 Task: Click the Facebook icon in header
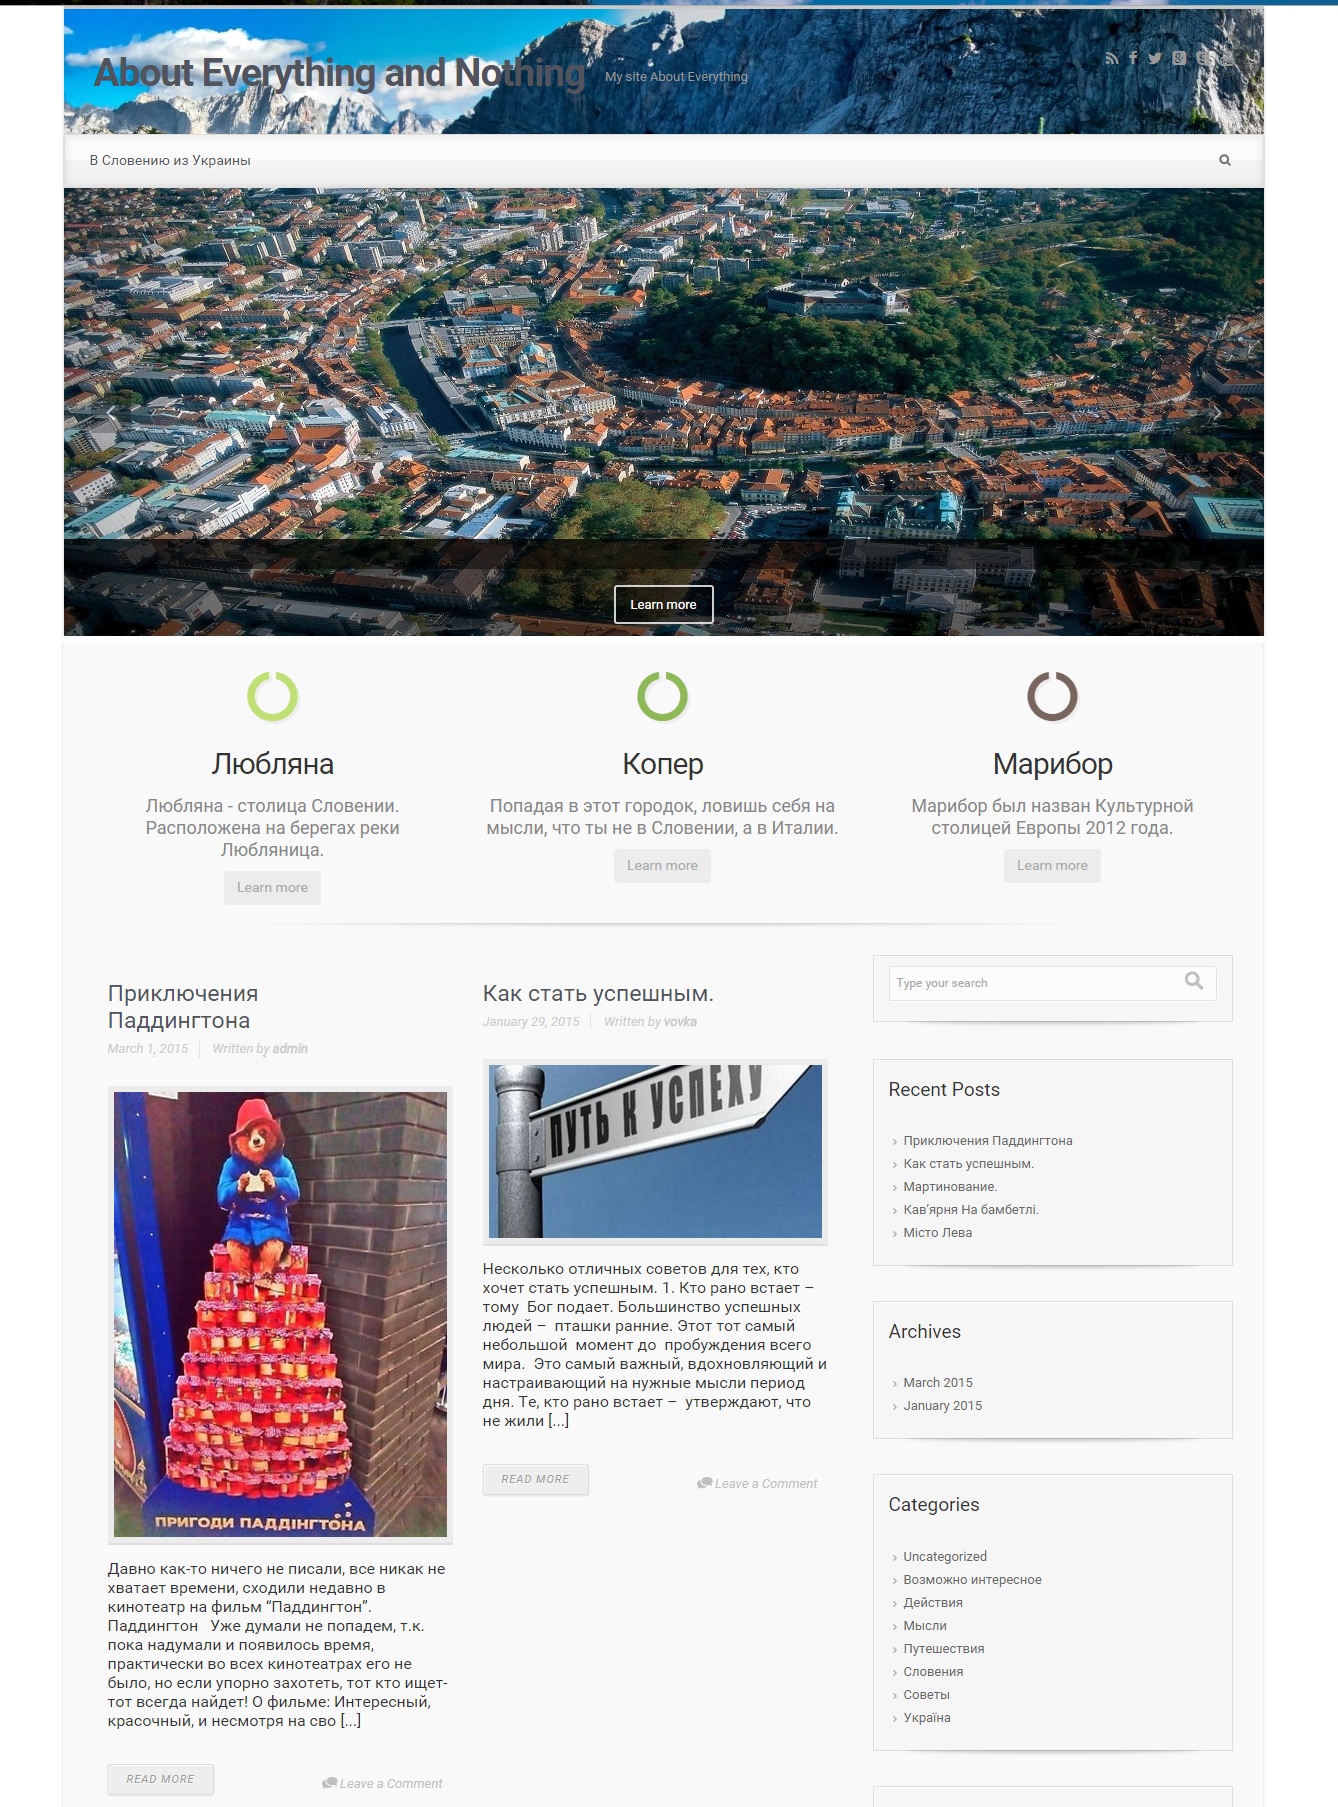click(1133, 58)
